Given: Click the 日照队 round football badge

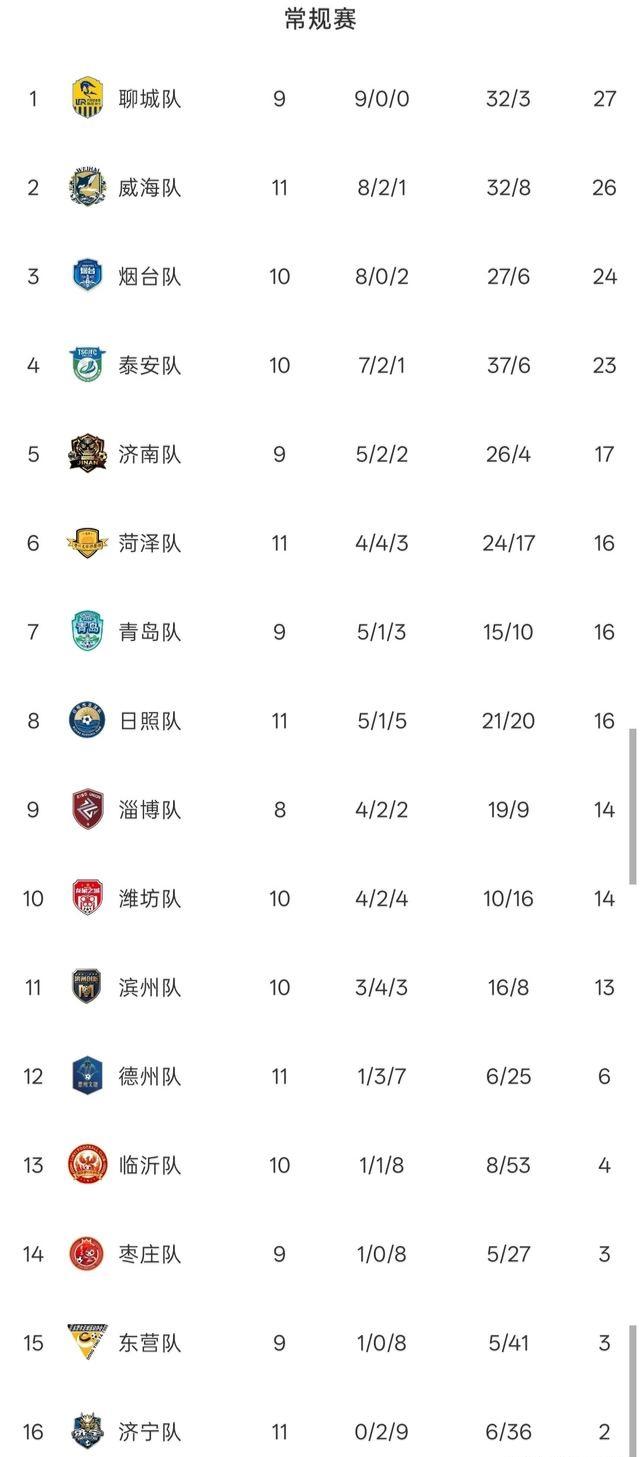Looking at the screenshot, I should [88, 720].
